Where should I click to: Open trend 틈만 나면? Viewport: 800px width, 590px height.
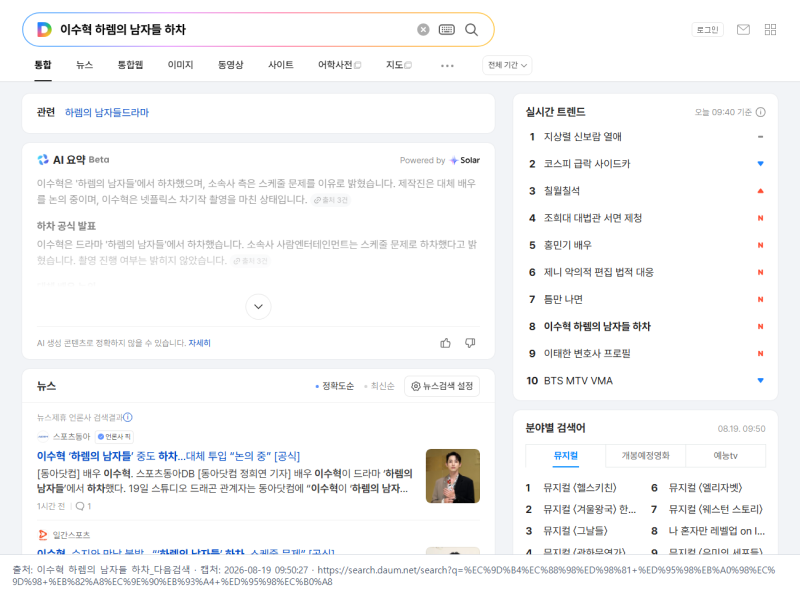coord(563,299)
